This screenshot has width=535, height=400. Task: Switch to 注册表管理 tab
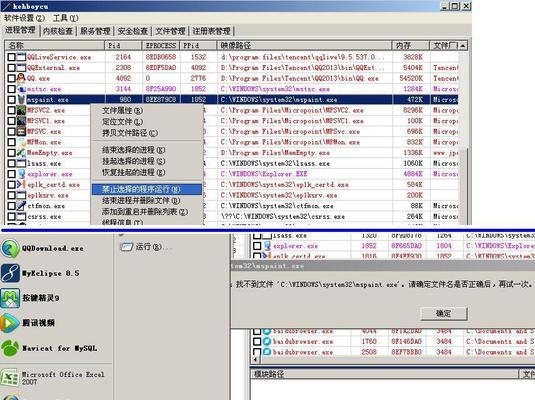212,31
